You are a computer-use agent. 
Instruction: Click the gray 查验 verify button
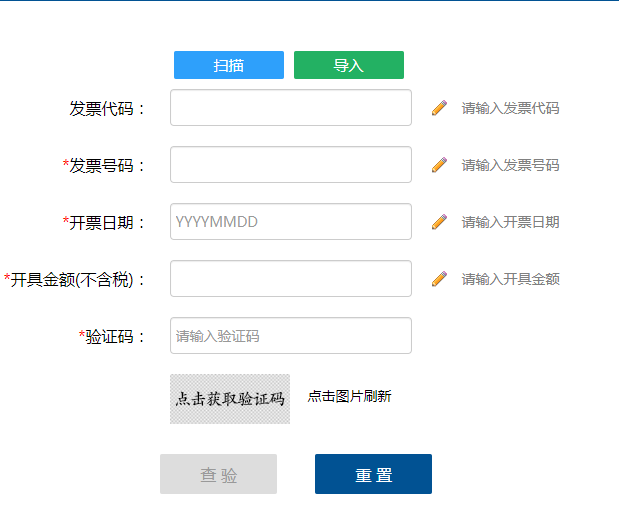tap(218, 474)
